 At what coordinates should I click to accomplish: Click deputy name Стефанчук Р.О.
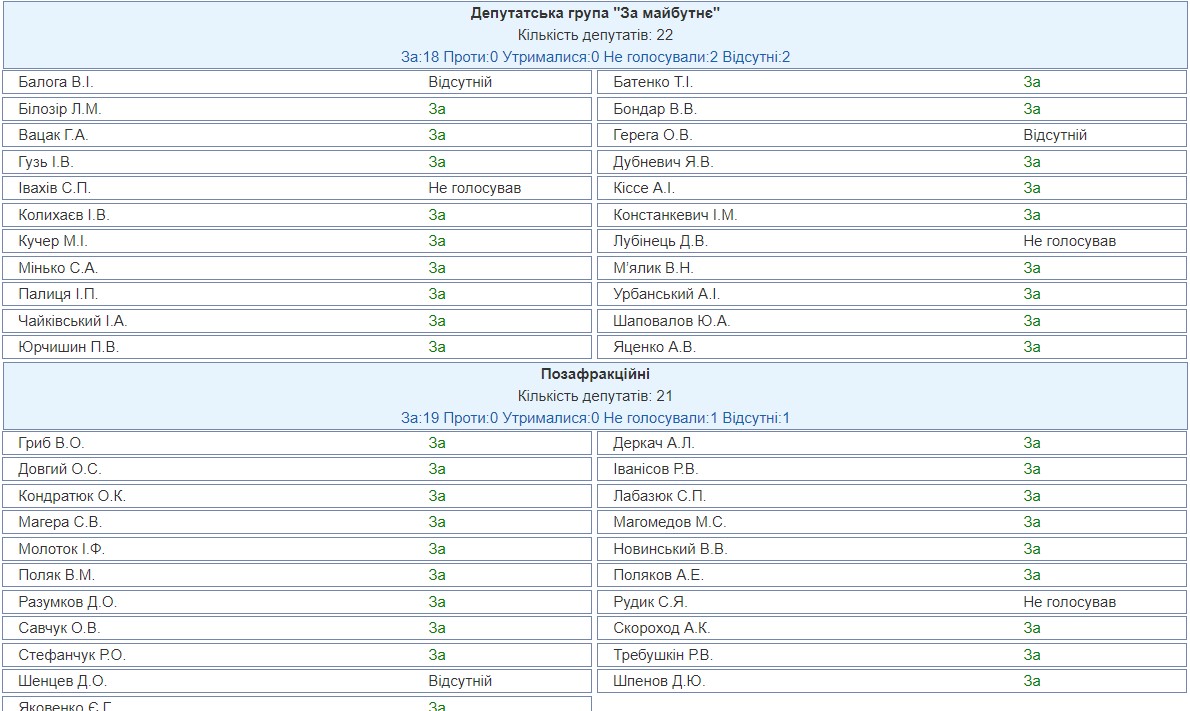click(72, 655)
